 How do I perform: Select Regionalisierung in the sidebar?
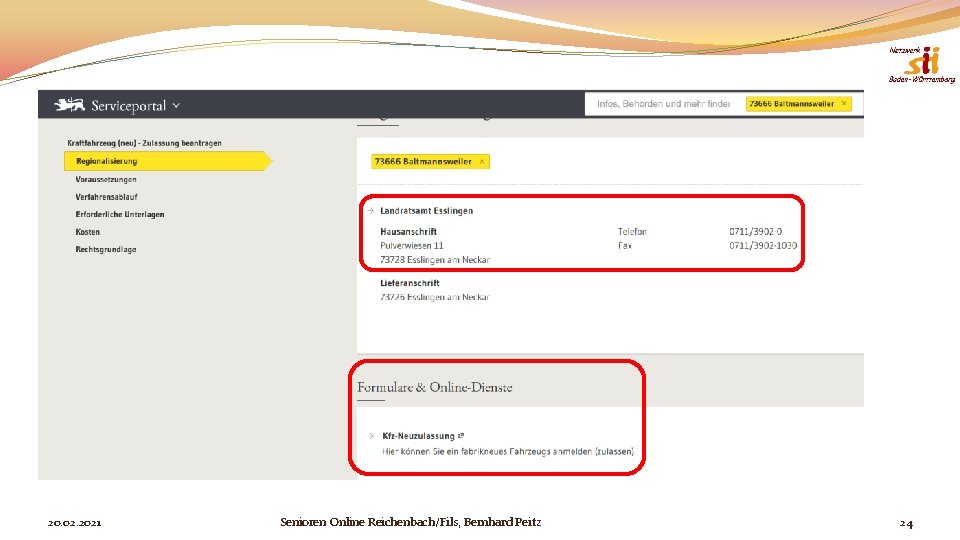(x=168, y=161)
